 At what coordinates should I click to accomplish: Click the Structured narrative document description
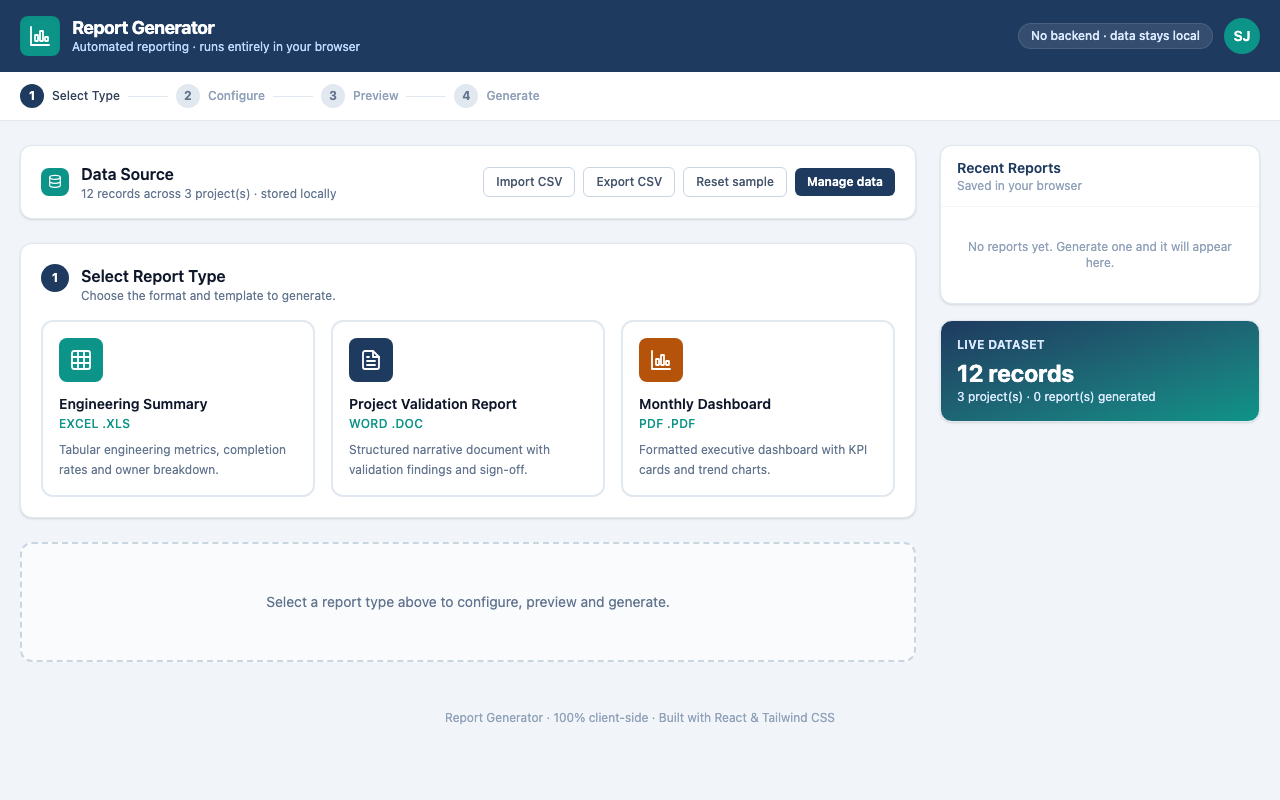tap(449, 460)
